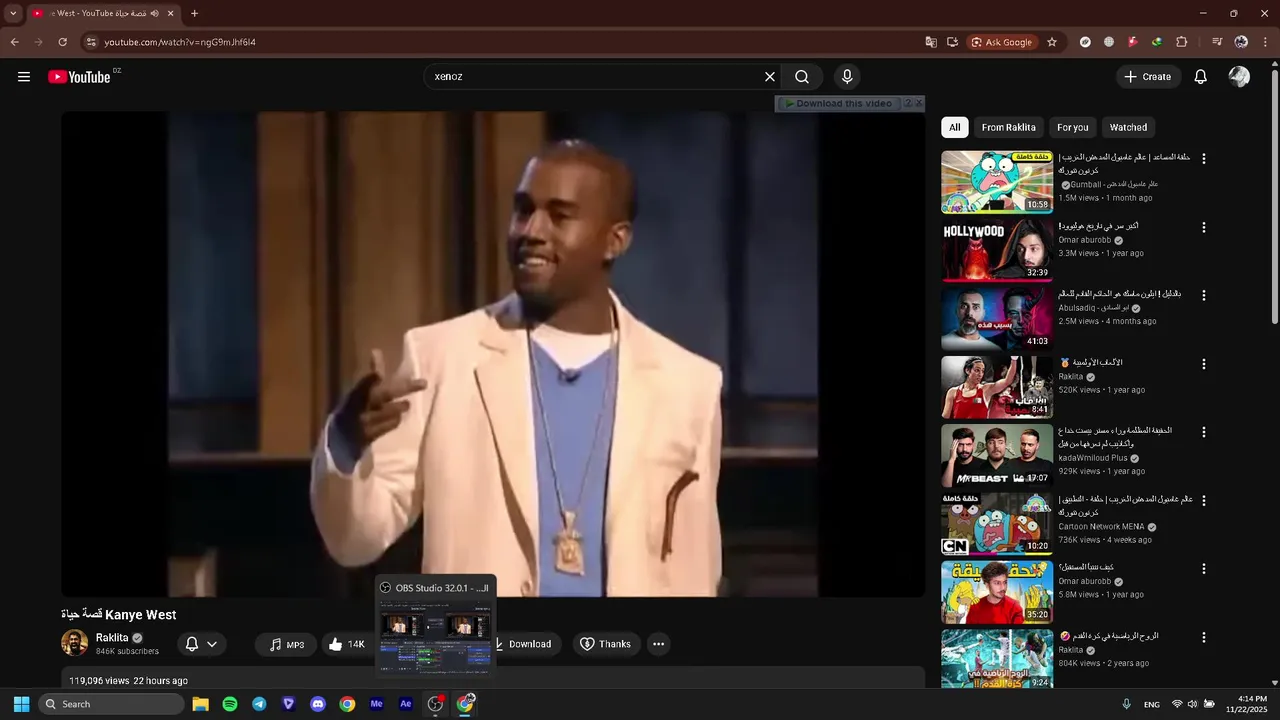
Task: Open options menu for the Raklita 9:24 video
Action: point(1204,637)
